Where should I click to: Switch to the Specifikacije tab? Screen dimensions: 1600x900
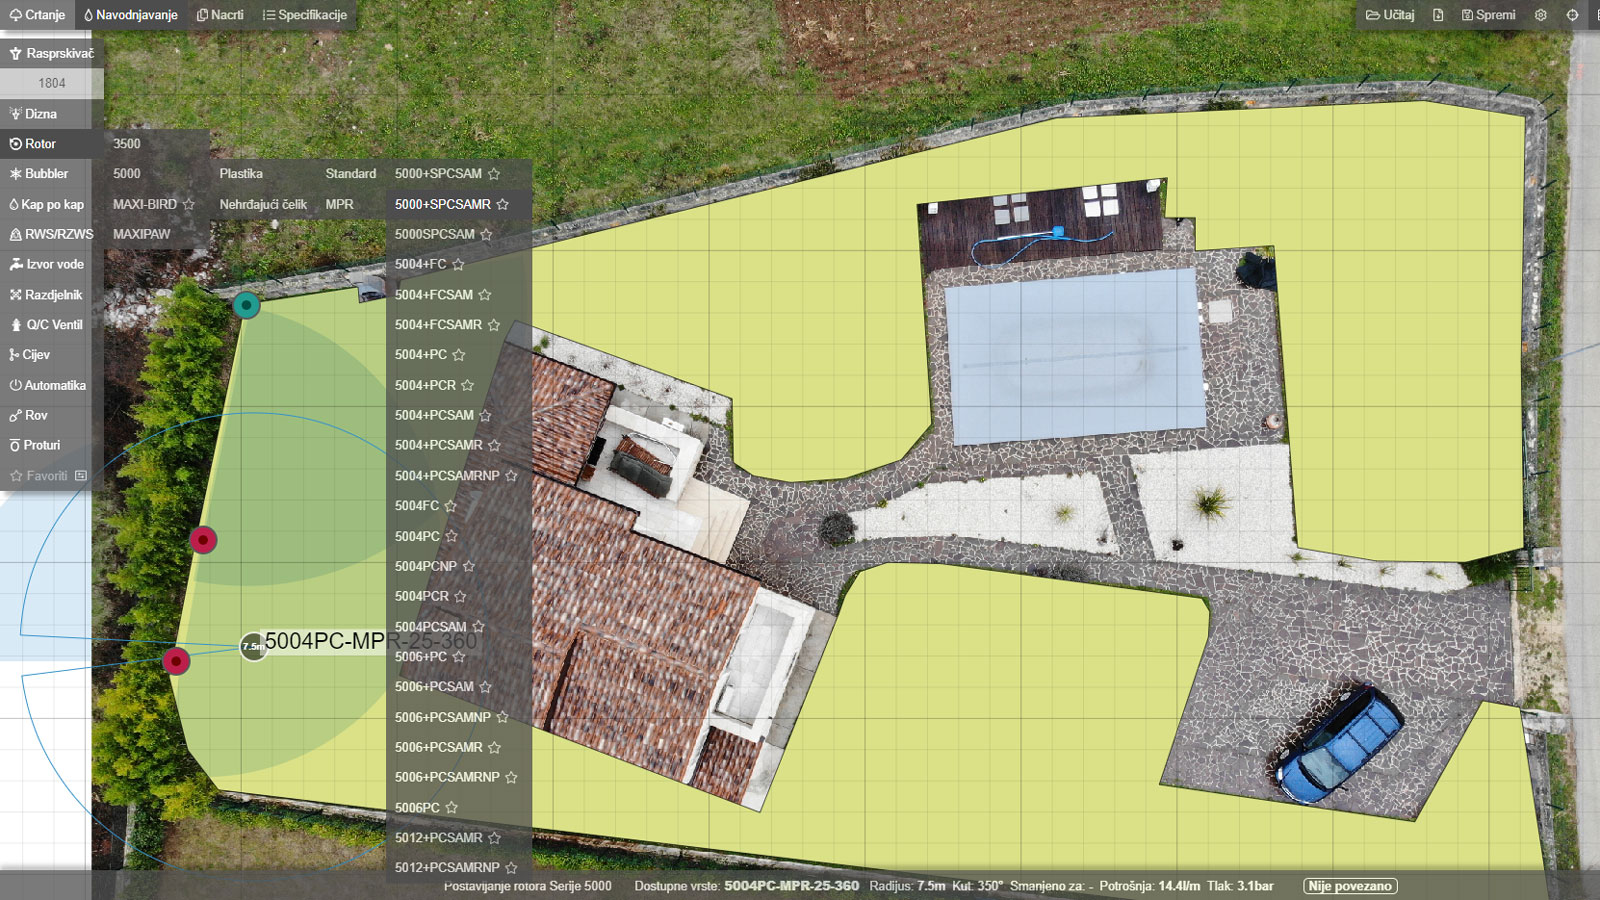click(304, 15)
